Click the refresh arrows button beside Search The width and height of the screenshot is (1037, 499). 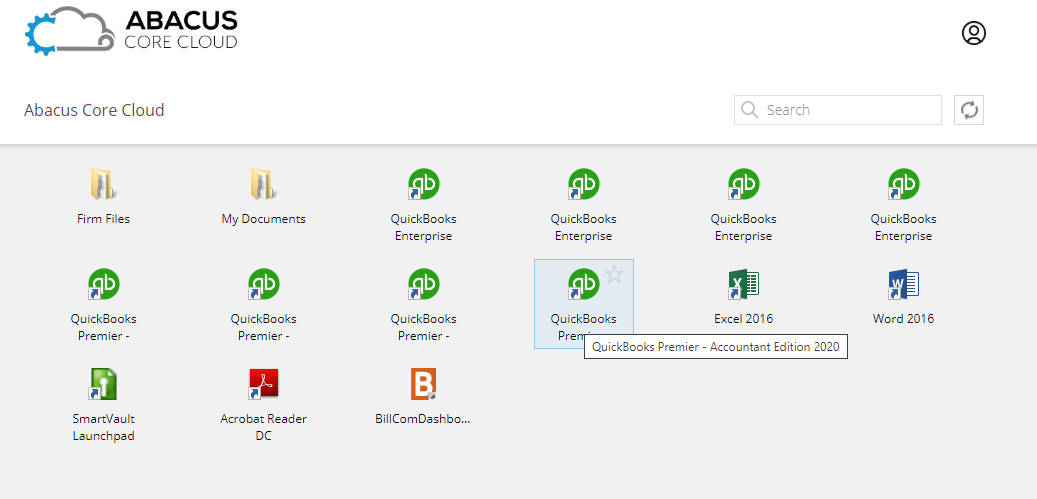(x=969, y=110)
